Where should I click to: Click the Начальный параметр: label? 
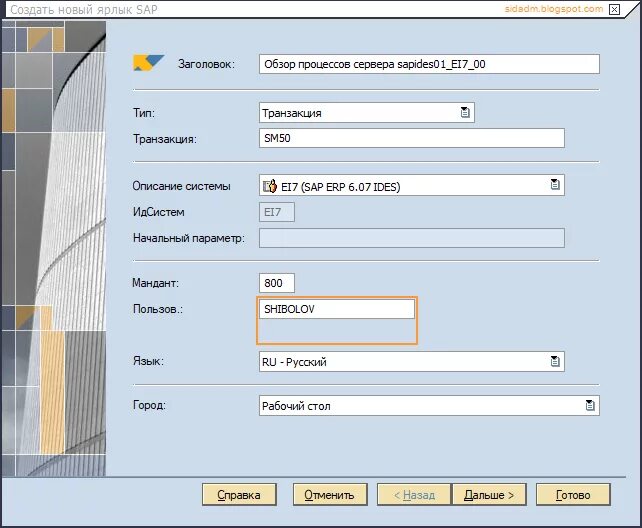(x=189, y=238)
